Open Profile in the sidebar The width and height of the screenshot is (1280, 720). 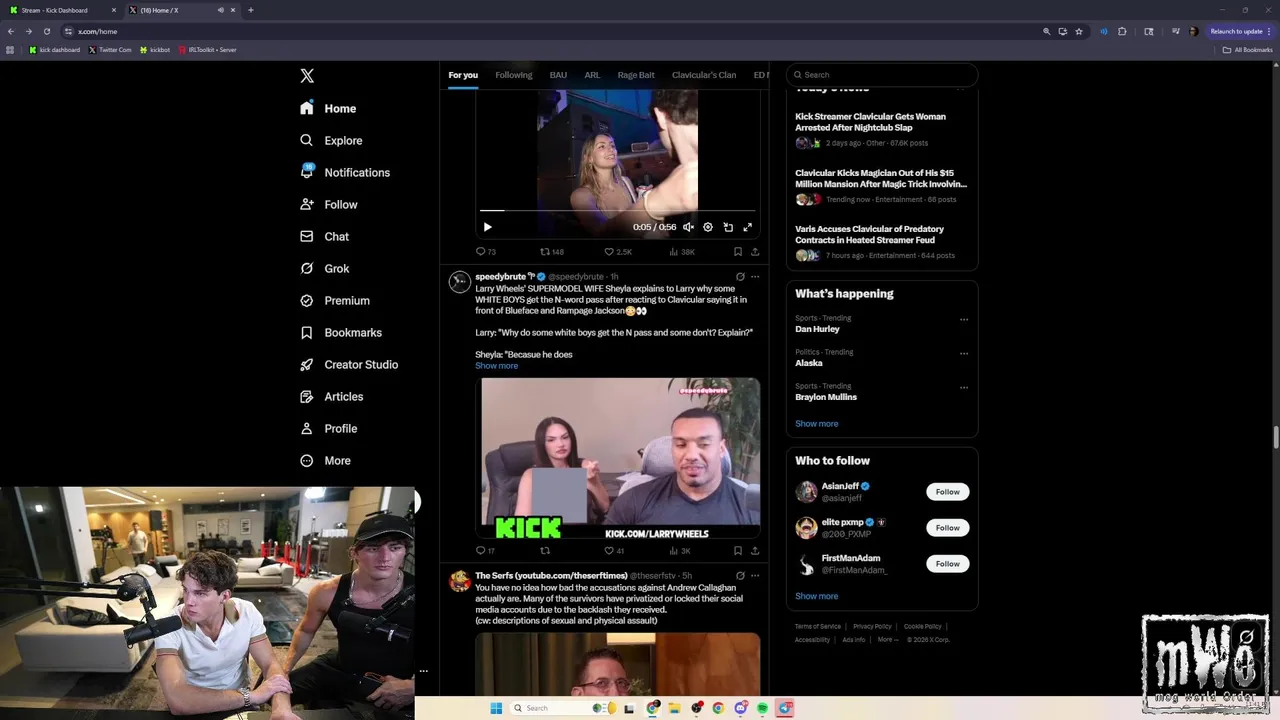328,428
